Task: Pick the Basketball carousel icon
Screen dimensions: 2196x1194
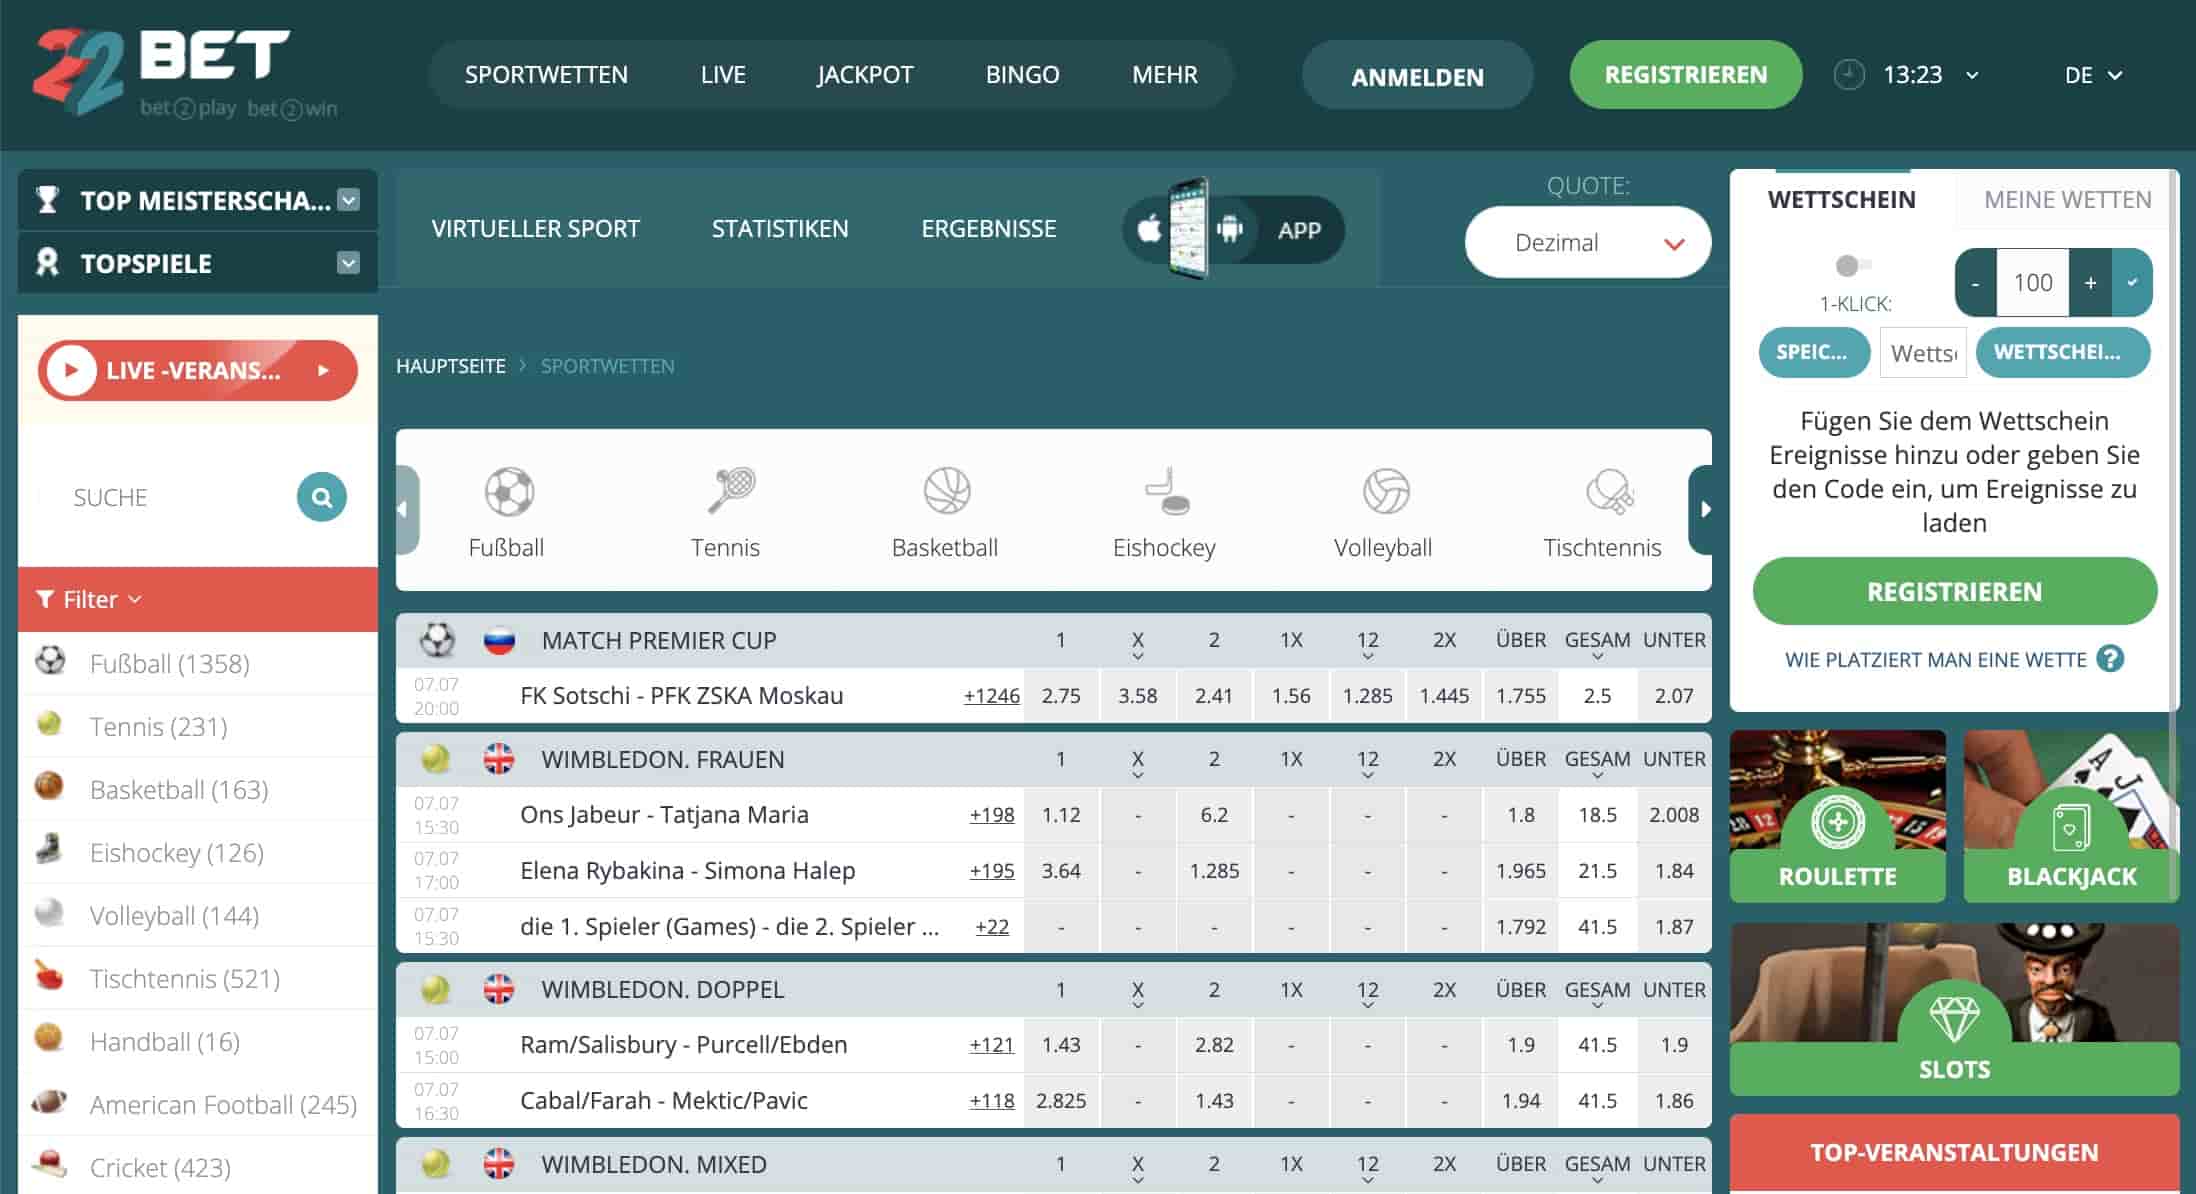Action: point(946,491)
